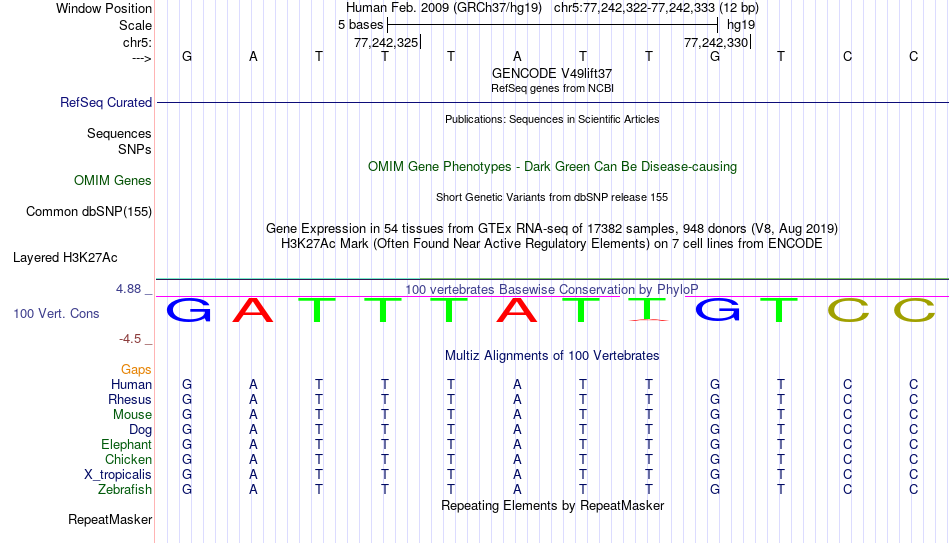This screenshot has height=543, width=950.
Task: Click the 4.88 PhyloP upper value
Action: (x=128, y=289)
